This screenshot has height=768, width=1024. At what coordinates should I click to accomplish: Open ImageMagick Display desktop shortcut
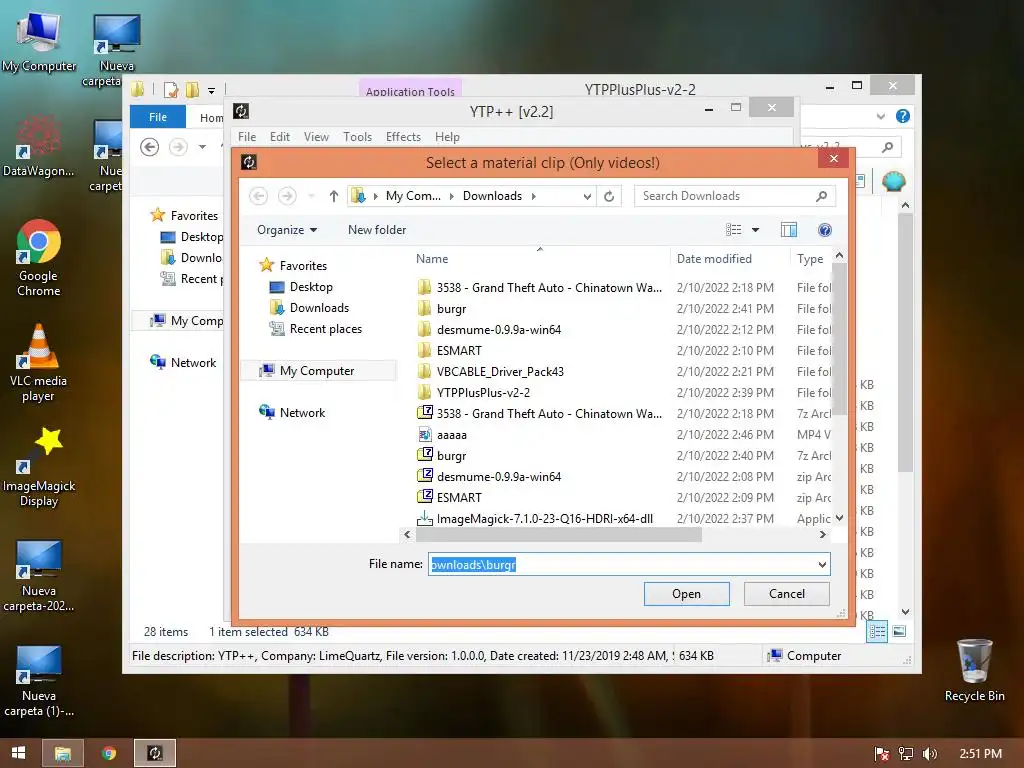click(39, 468)
